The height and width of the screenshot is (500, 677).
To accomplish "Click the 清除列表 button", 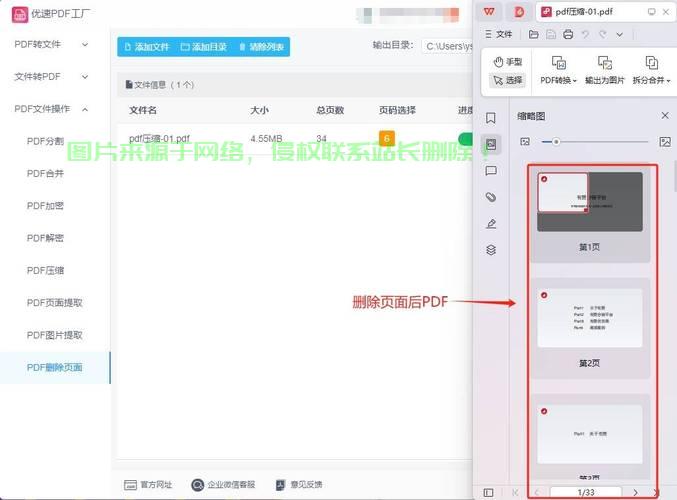I will [262, 47].
